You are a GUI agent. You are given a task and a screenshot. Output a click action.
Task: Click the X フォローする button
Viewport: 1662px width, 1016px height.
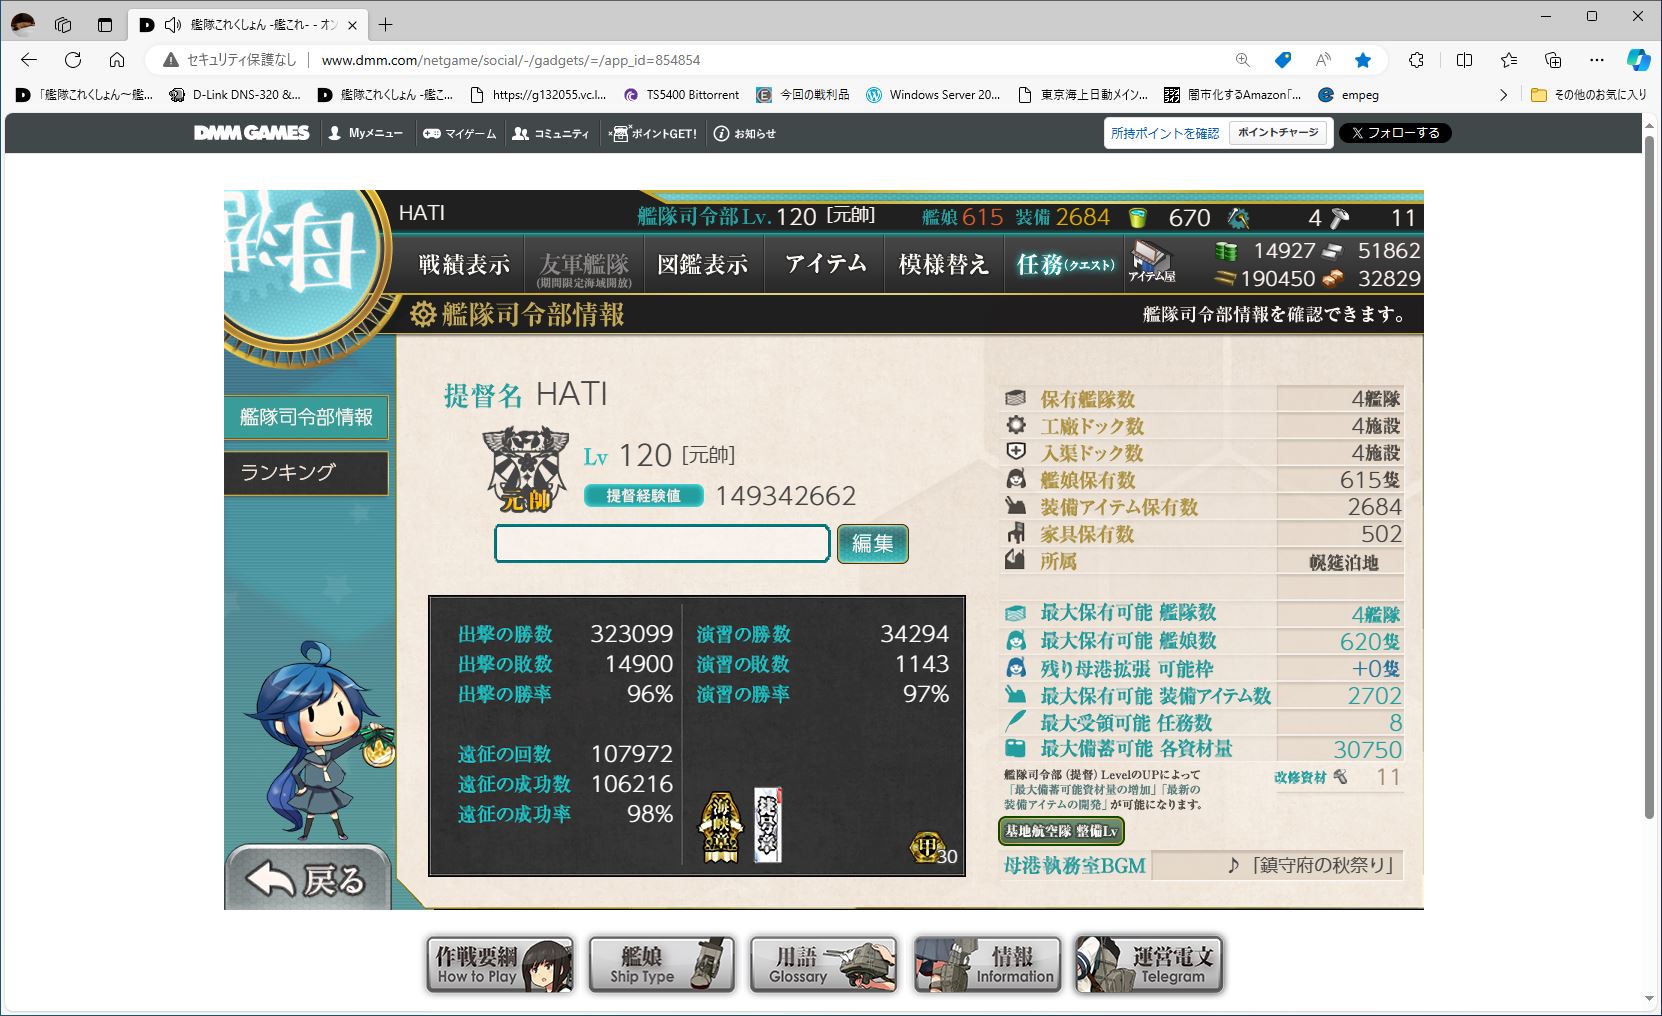(x=1395, y=133)
